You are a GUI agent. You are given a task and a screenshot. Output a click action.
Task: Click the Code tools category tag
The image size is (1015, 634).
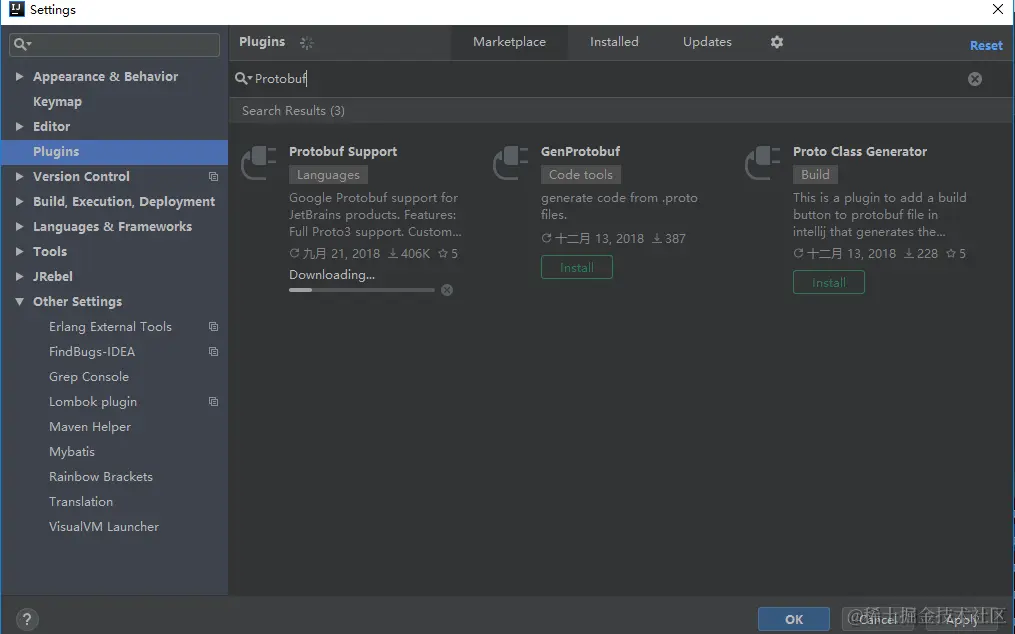pos(581,175)
